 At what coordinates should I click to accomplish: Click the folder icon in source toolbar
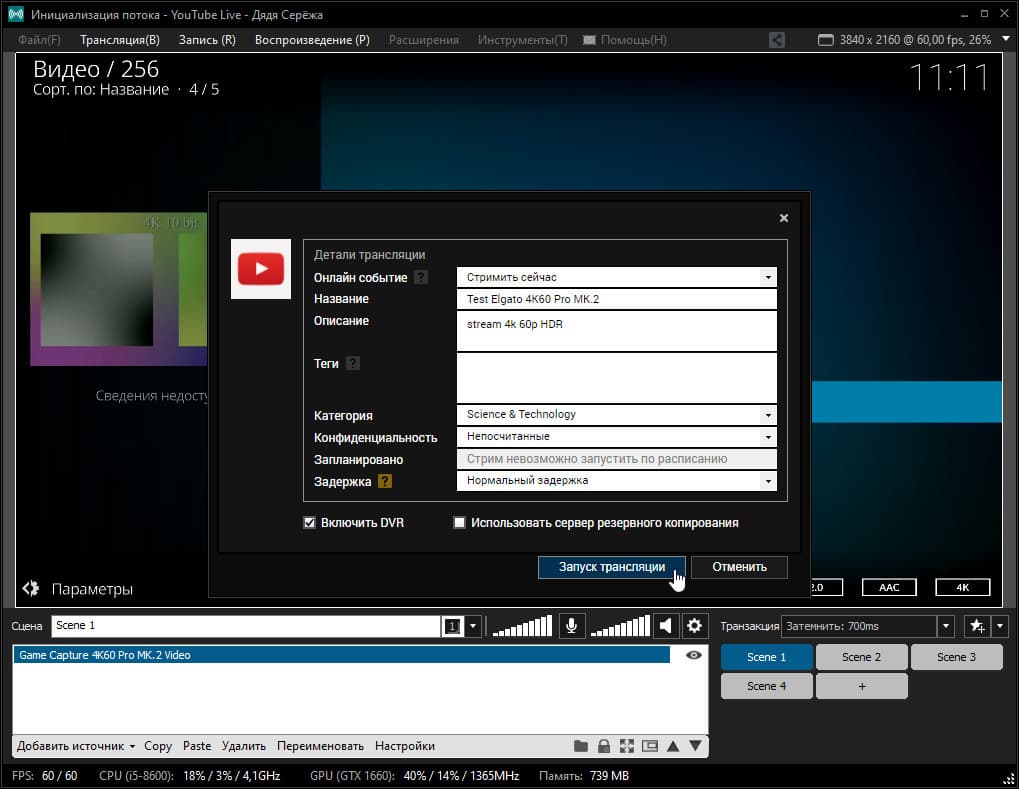[581, 746]
